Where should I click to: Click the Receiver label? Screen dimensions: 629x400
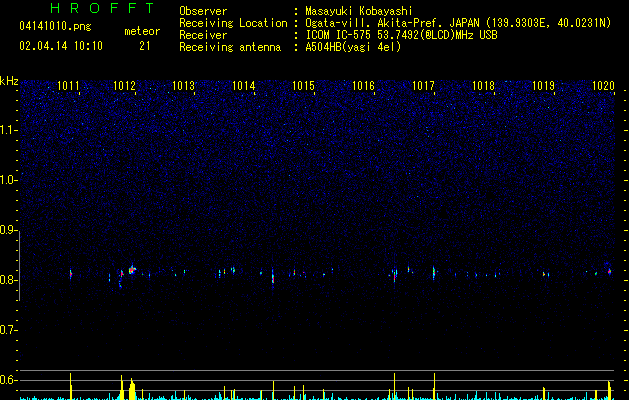[203, 35]
